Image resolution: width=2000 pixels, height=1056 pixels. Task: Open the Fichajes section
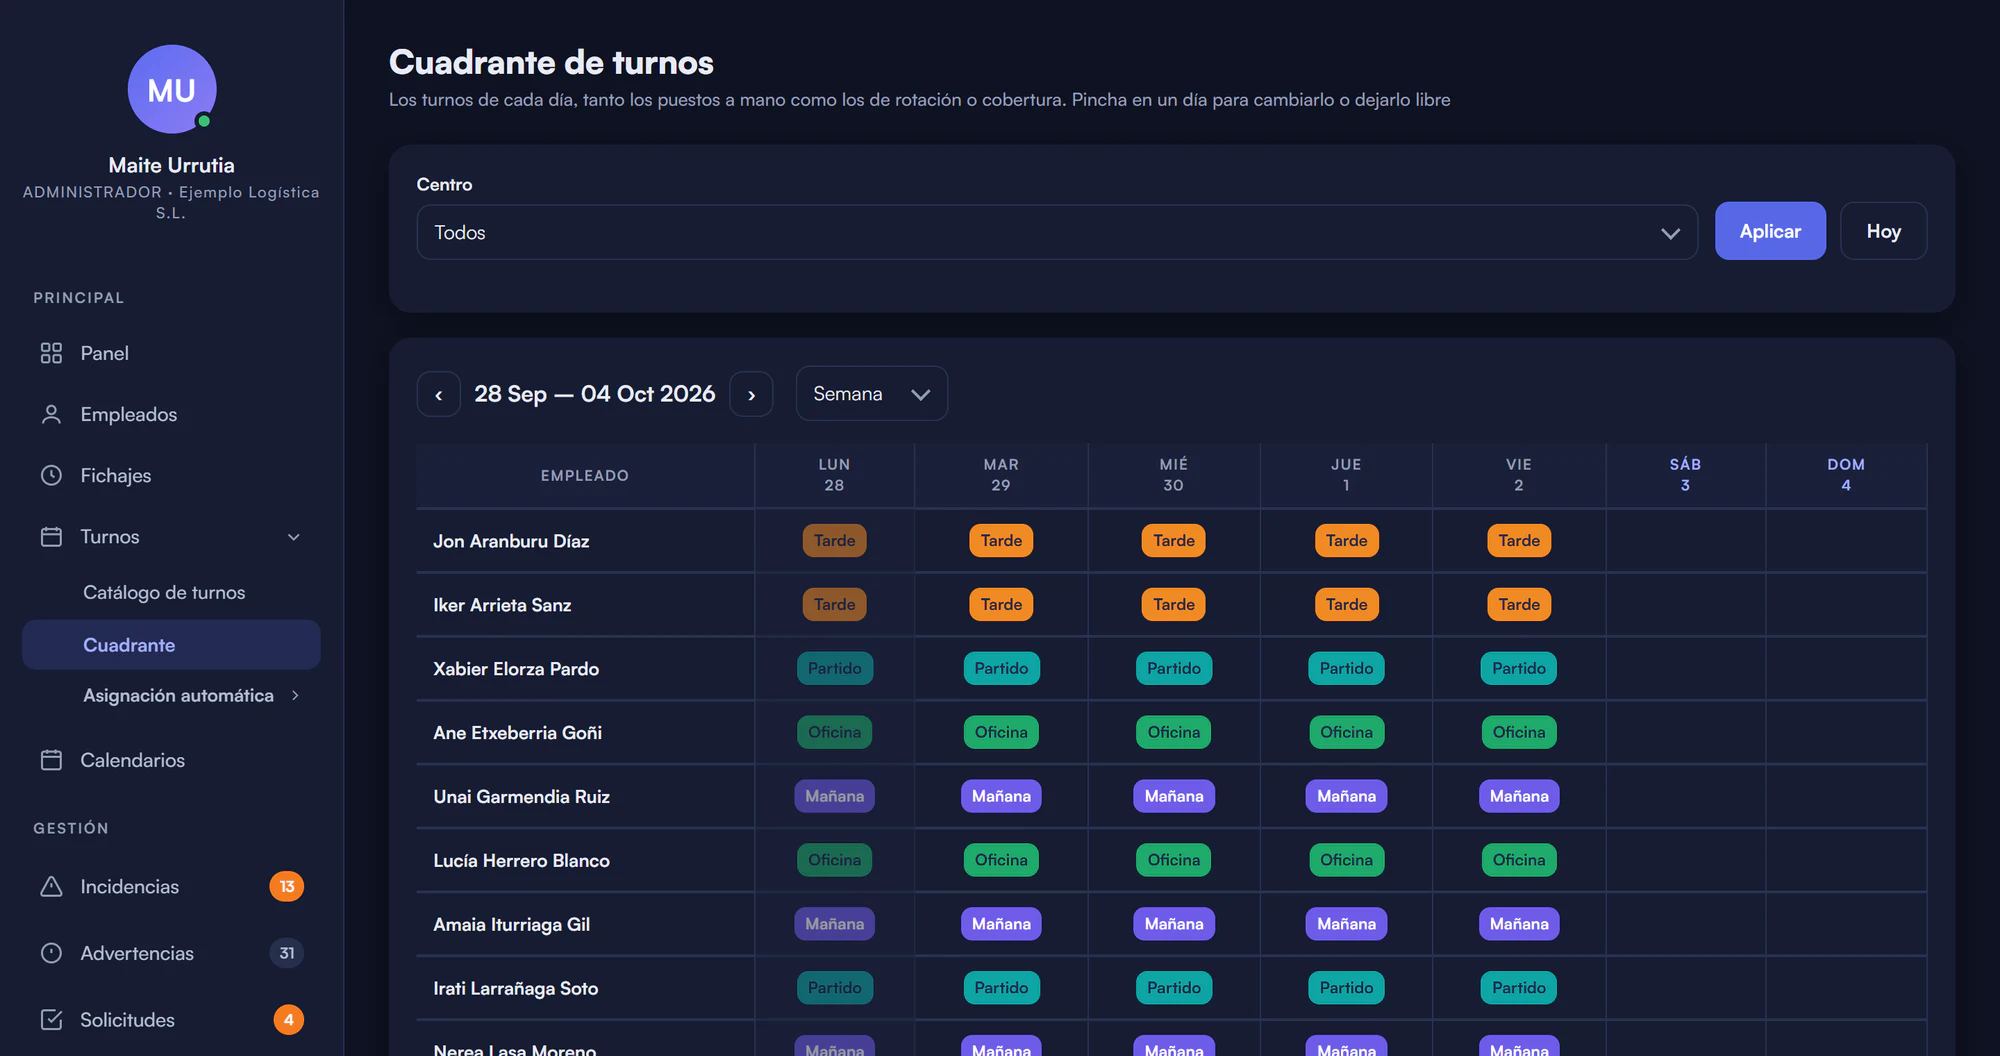coord(116,475)
